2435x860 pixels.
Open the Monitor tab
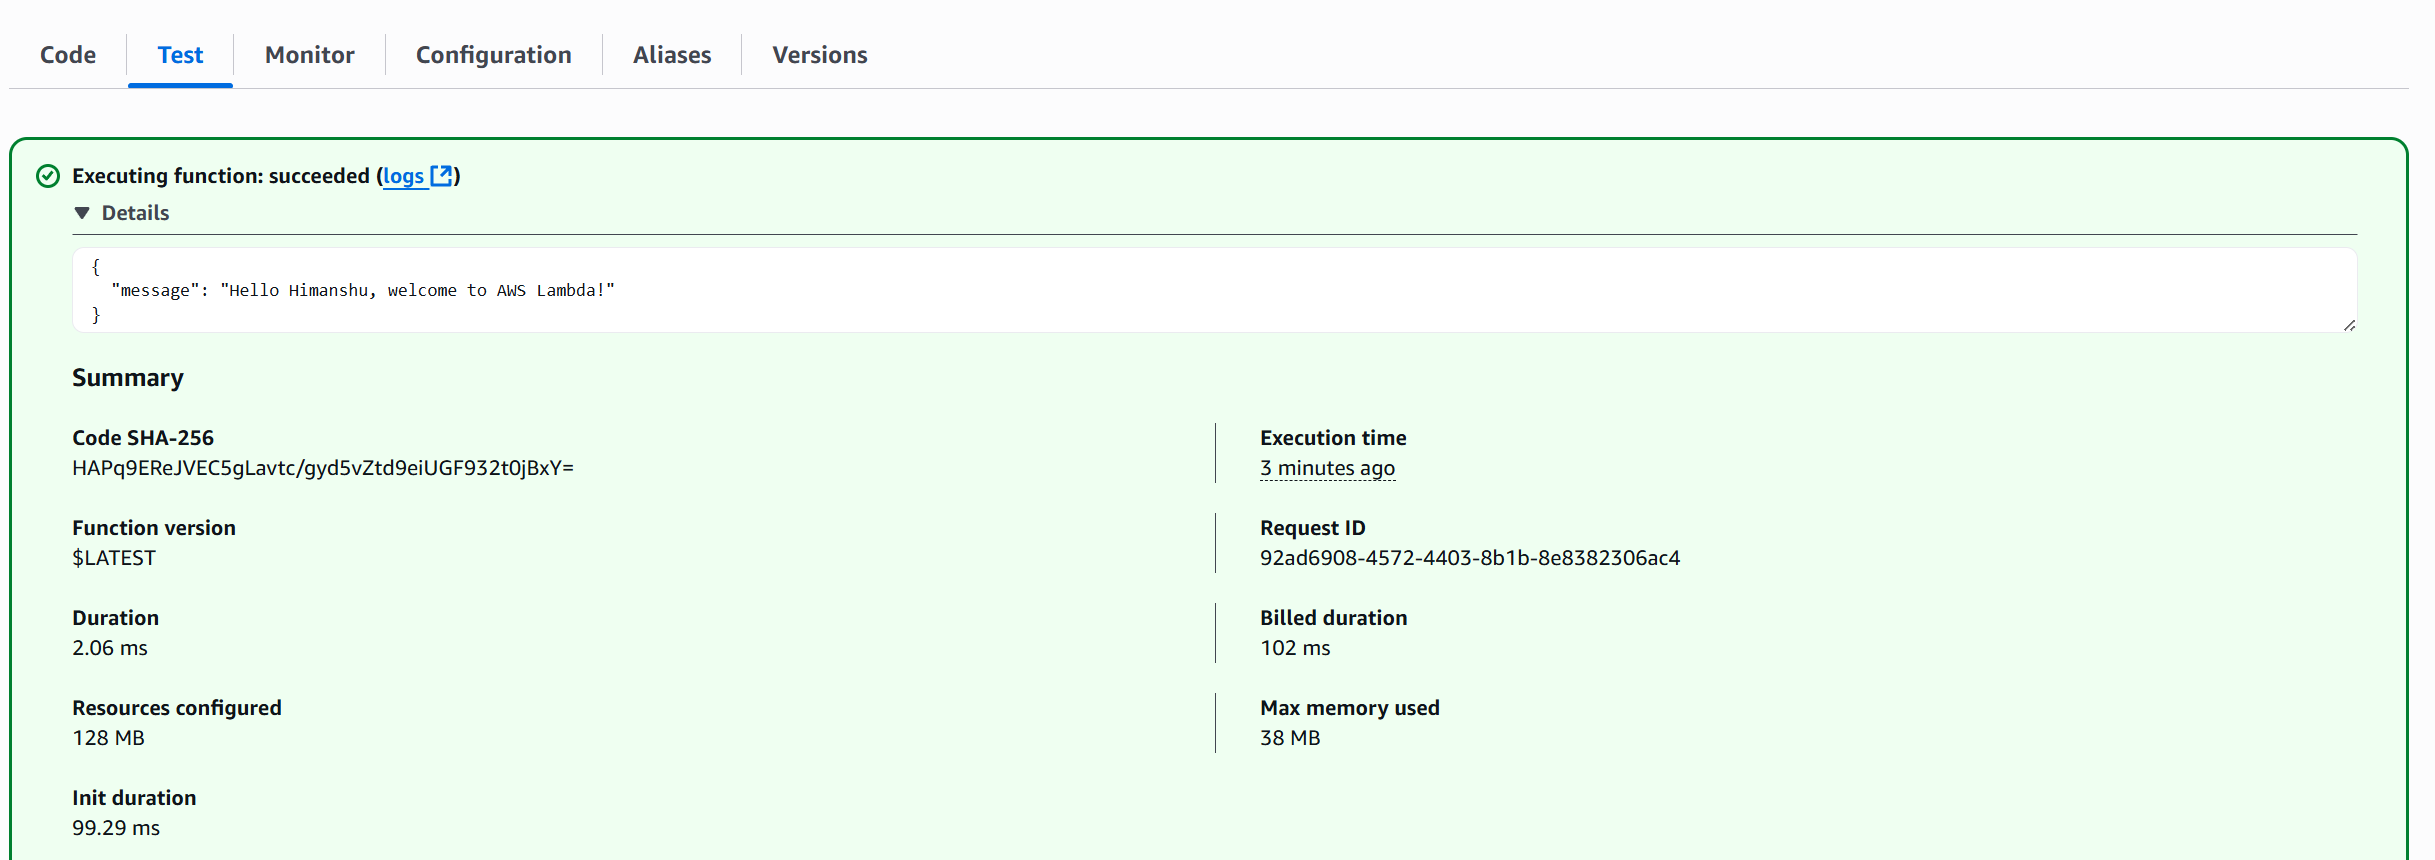(309, 55)
